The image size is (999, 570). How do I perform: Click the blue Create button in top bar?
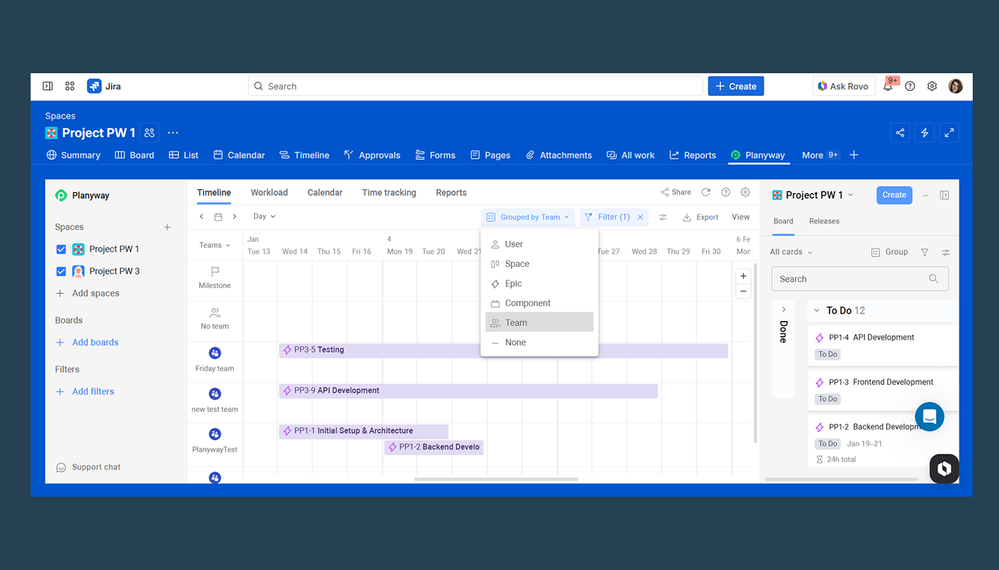tap(736, 86)
